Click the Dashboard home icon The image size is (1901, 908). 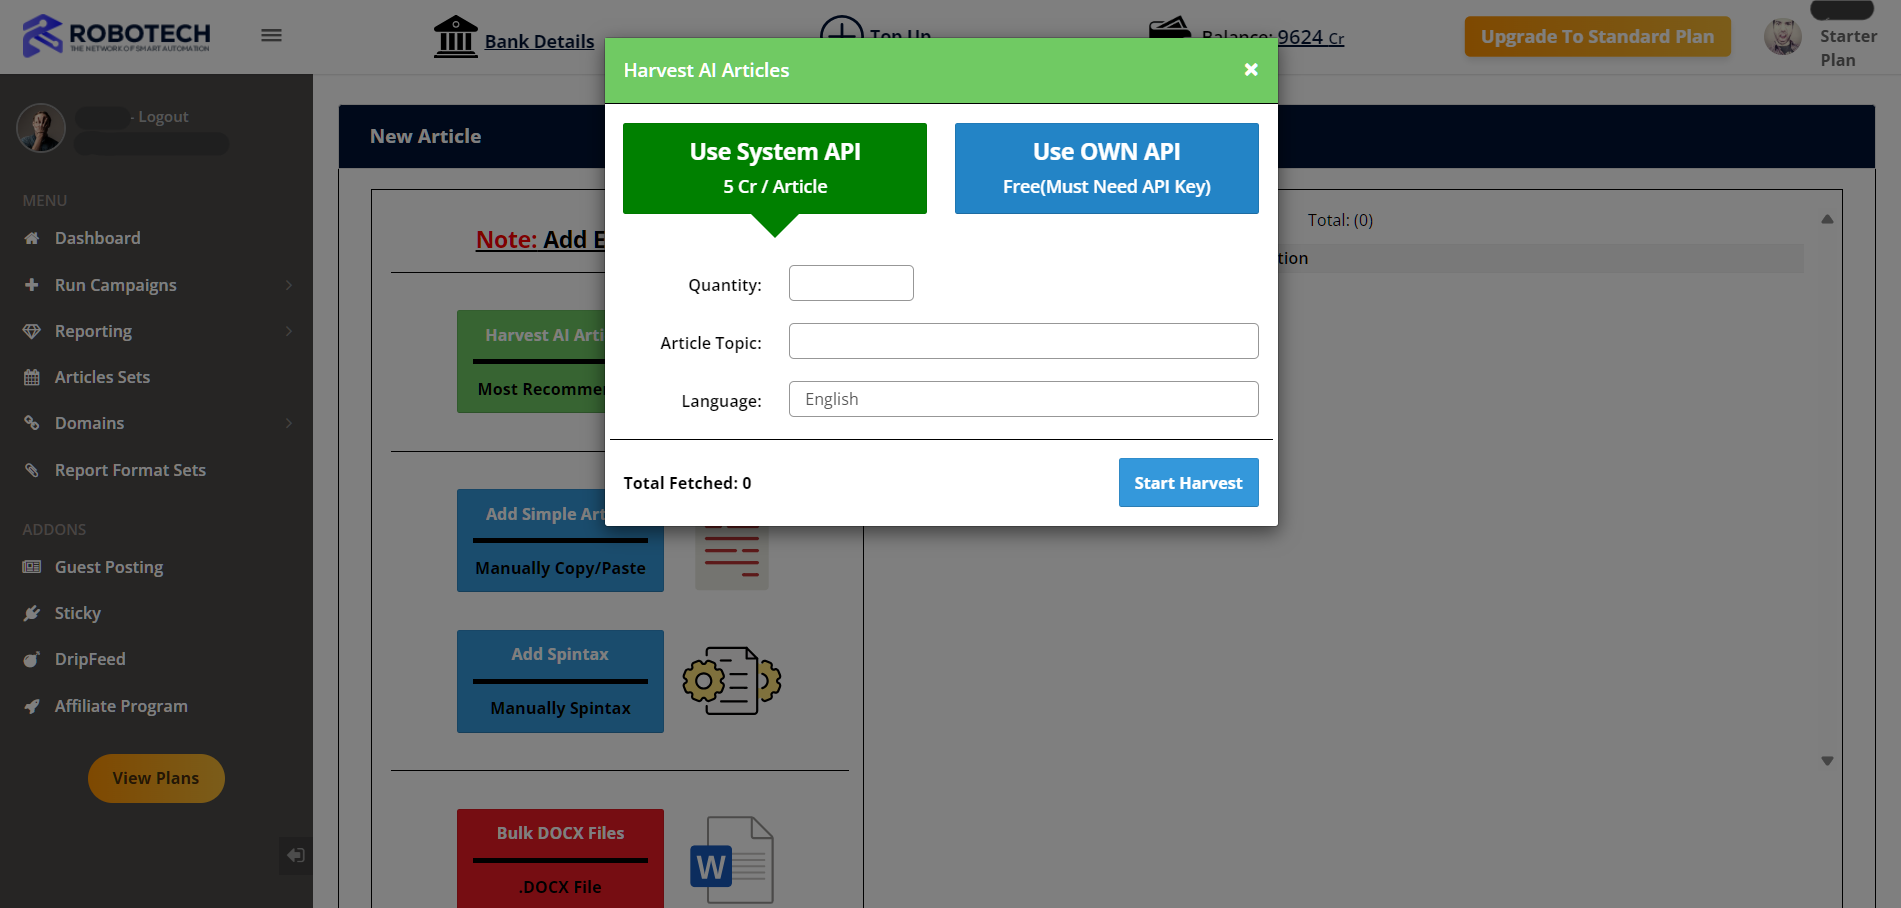[32, 239]
